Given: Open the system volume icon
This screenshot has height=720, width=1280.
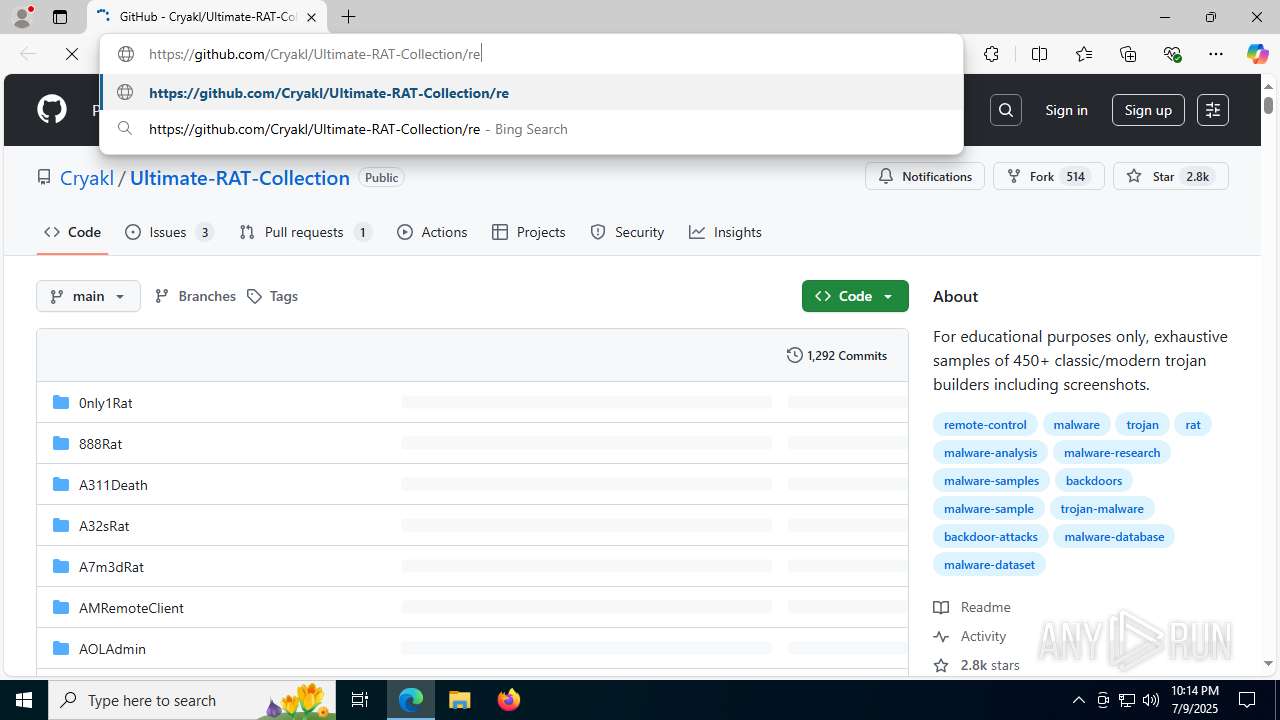Looking at the screenshot, I should pos(1150,700).
